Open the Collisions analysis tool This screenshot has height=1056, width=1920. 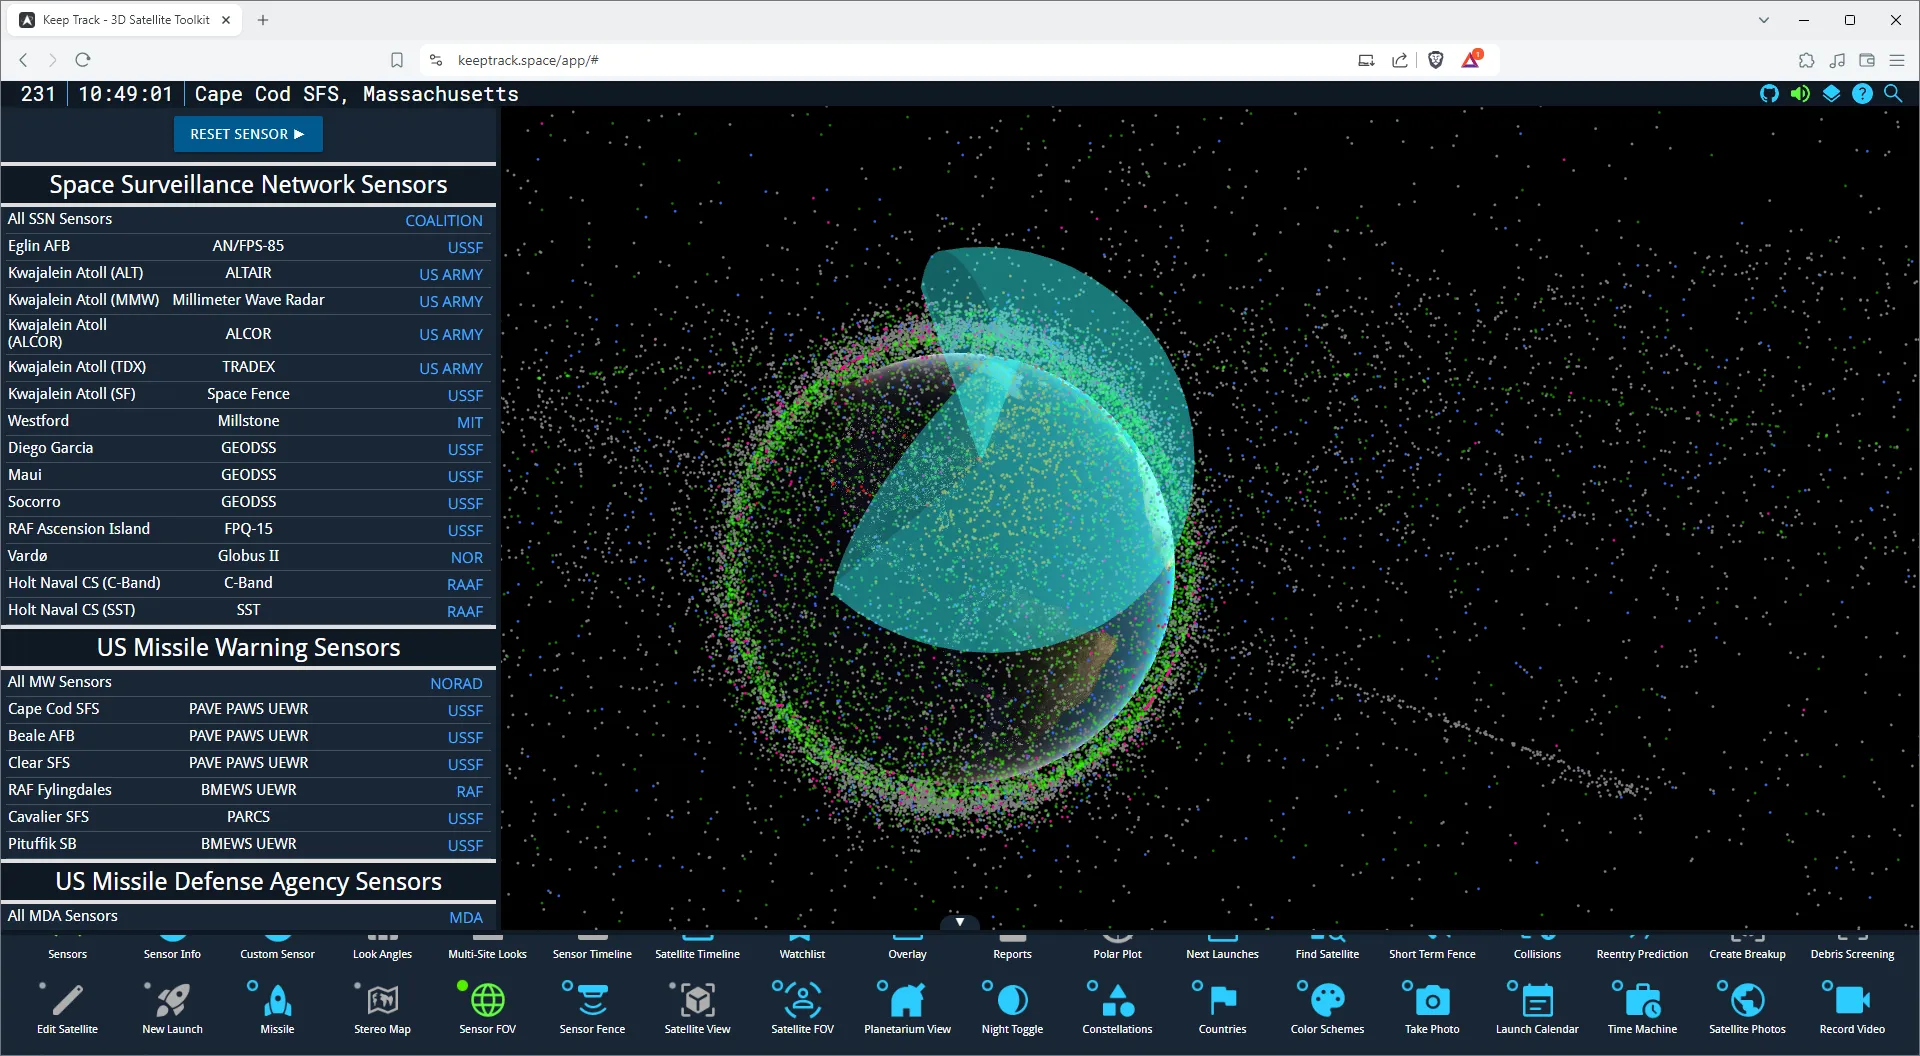coord(1536,945)
